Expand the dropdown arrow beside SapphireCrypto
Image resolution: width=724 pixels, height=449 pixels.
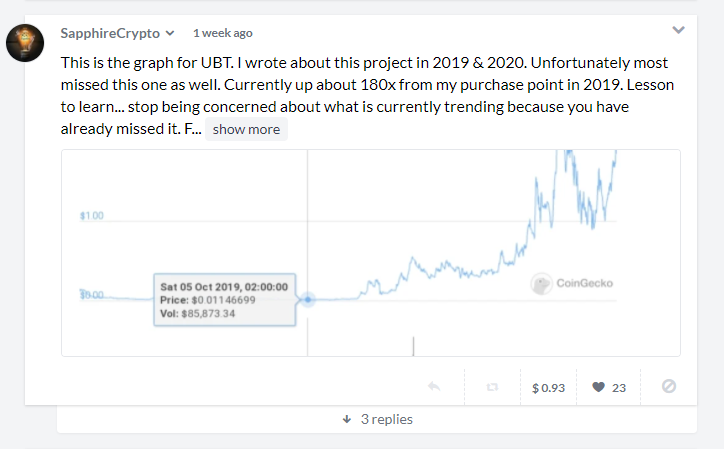(x=170, y=33)
